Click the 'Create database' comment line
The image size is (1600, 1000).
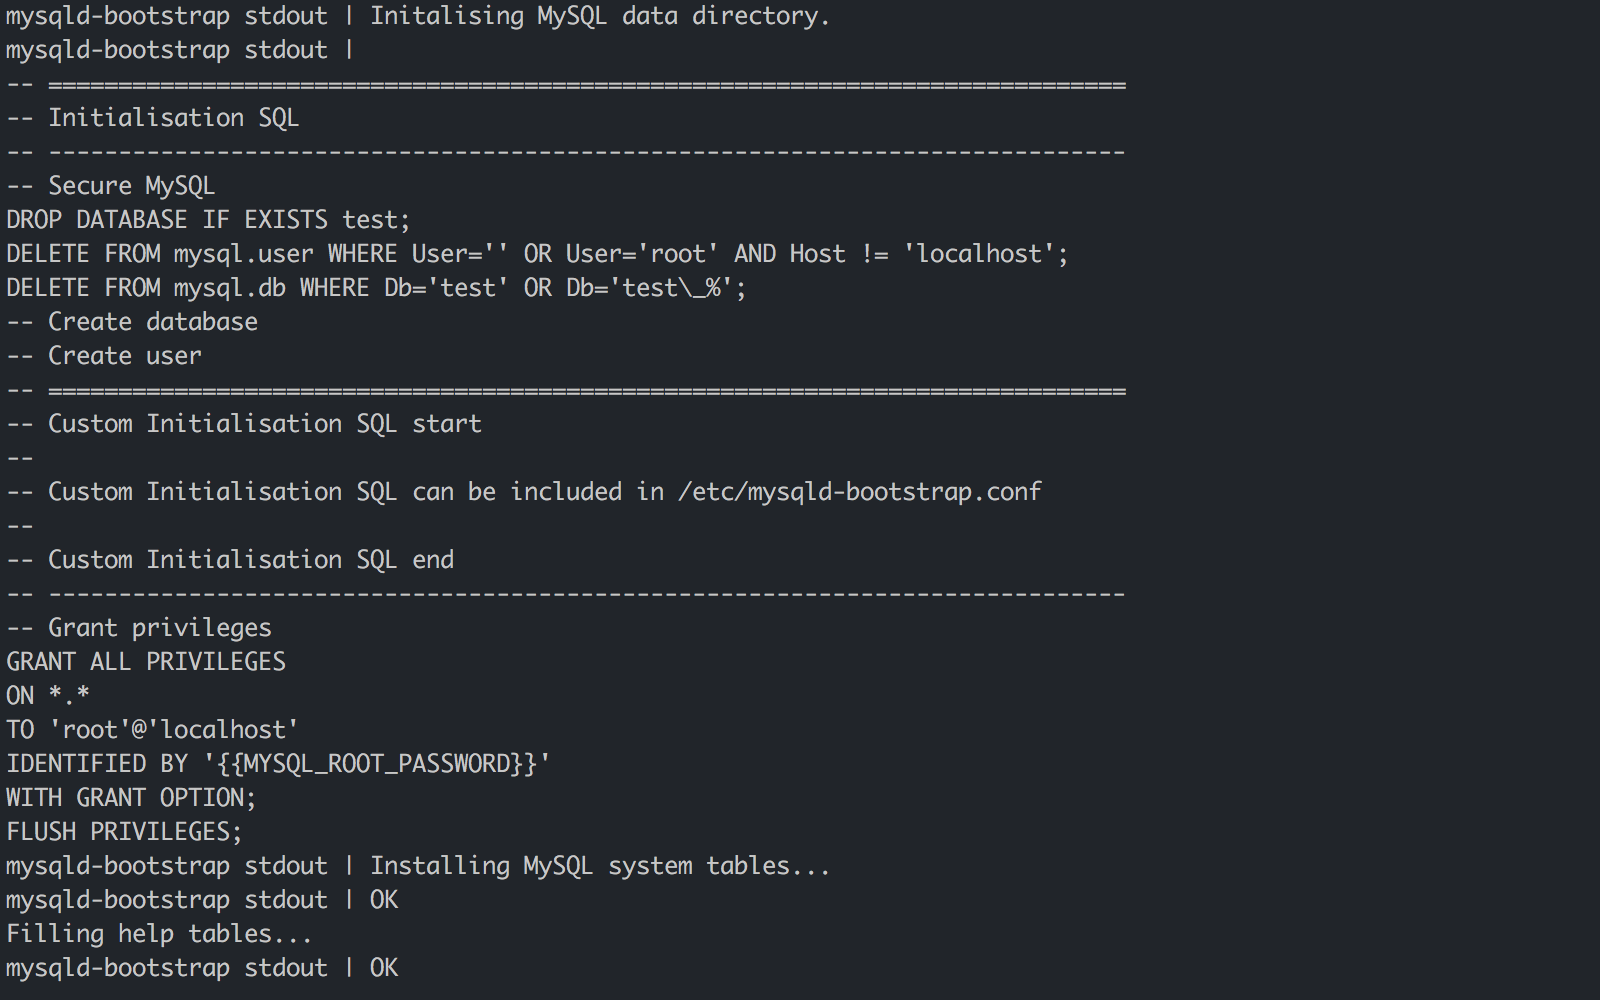point(152,322)
